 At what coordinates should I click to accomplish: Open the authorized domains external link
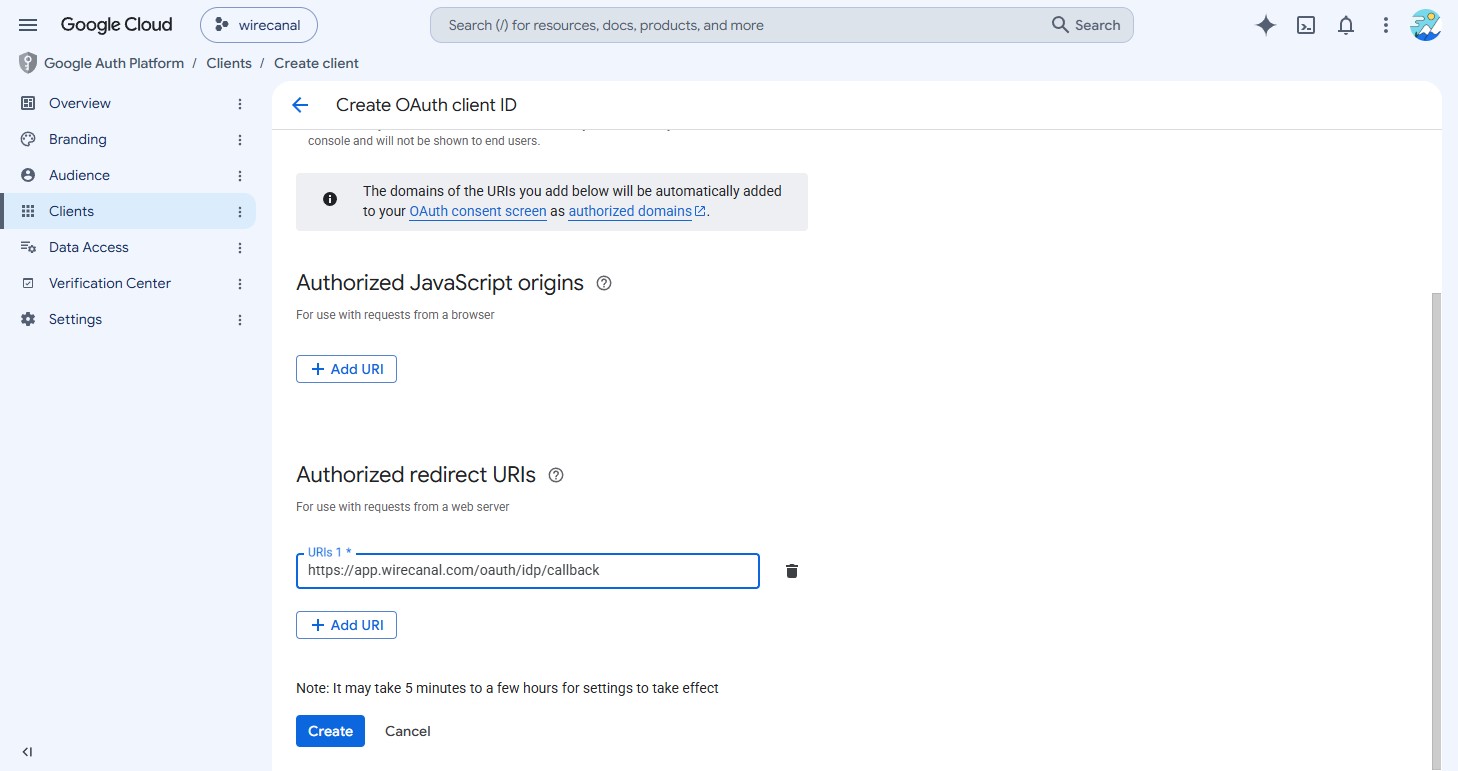point(637,211)
